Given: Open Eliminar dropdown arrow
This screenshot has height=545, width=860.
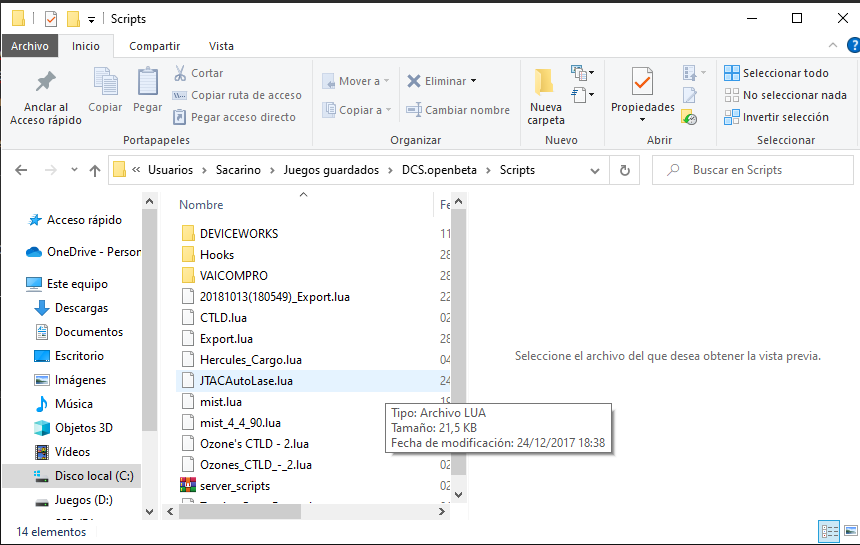Looking at the screenshot, I should (473, 81).
